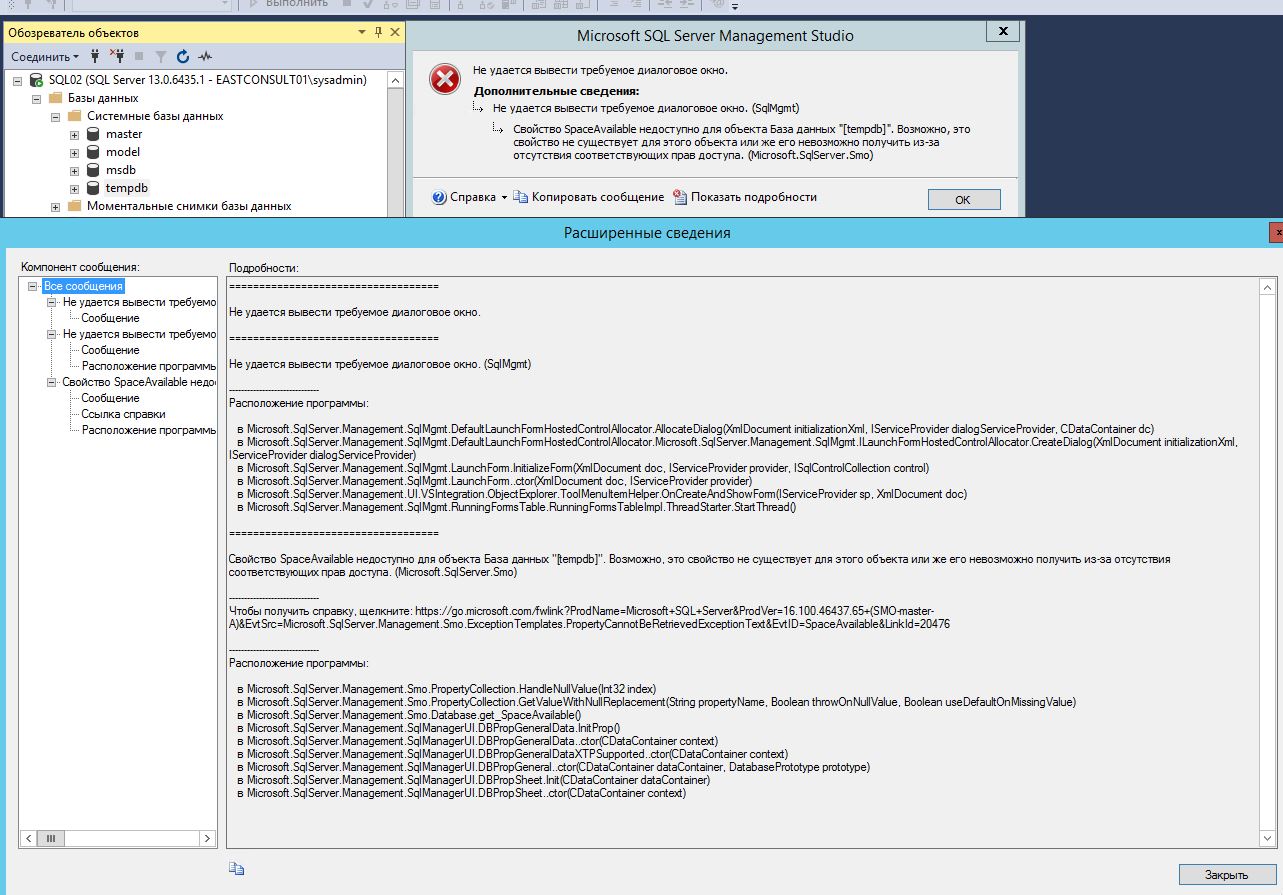This screenshot has width=1283, height=895.
Task: Click the copy icon below message tree
Action: [x=236, y=868]
